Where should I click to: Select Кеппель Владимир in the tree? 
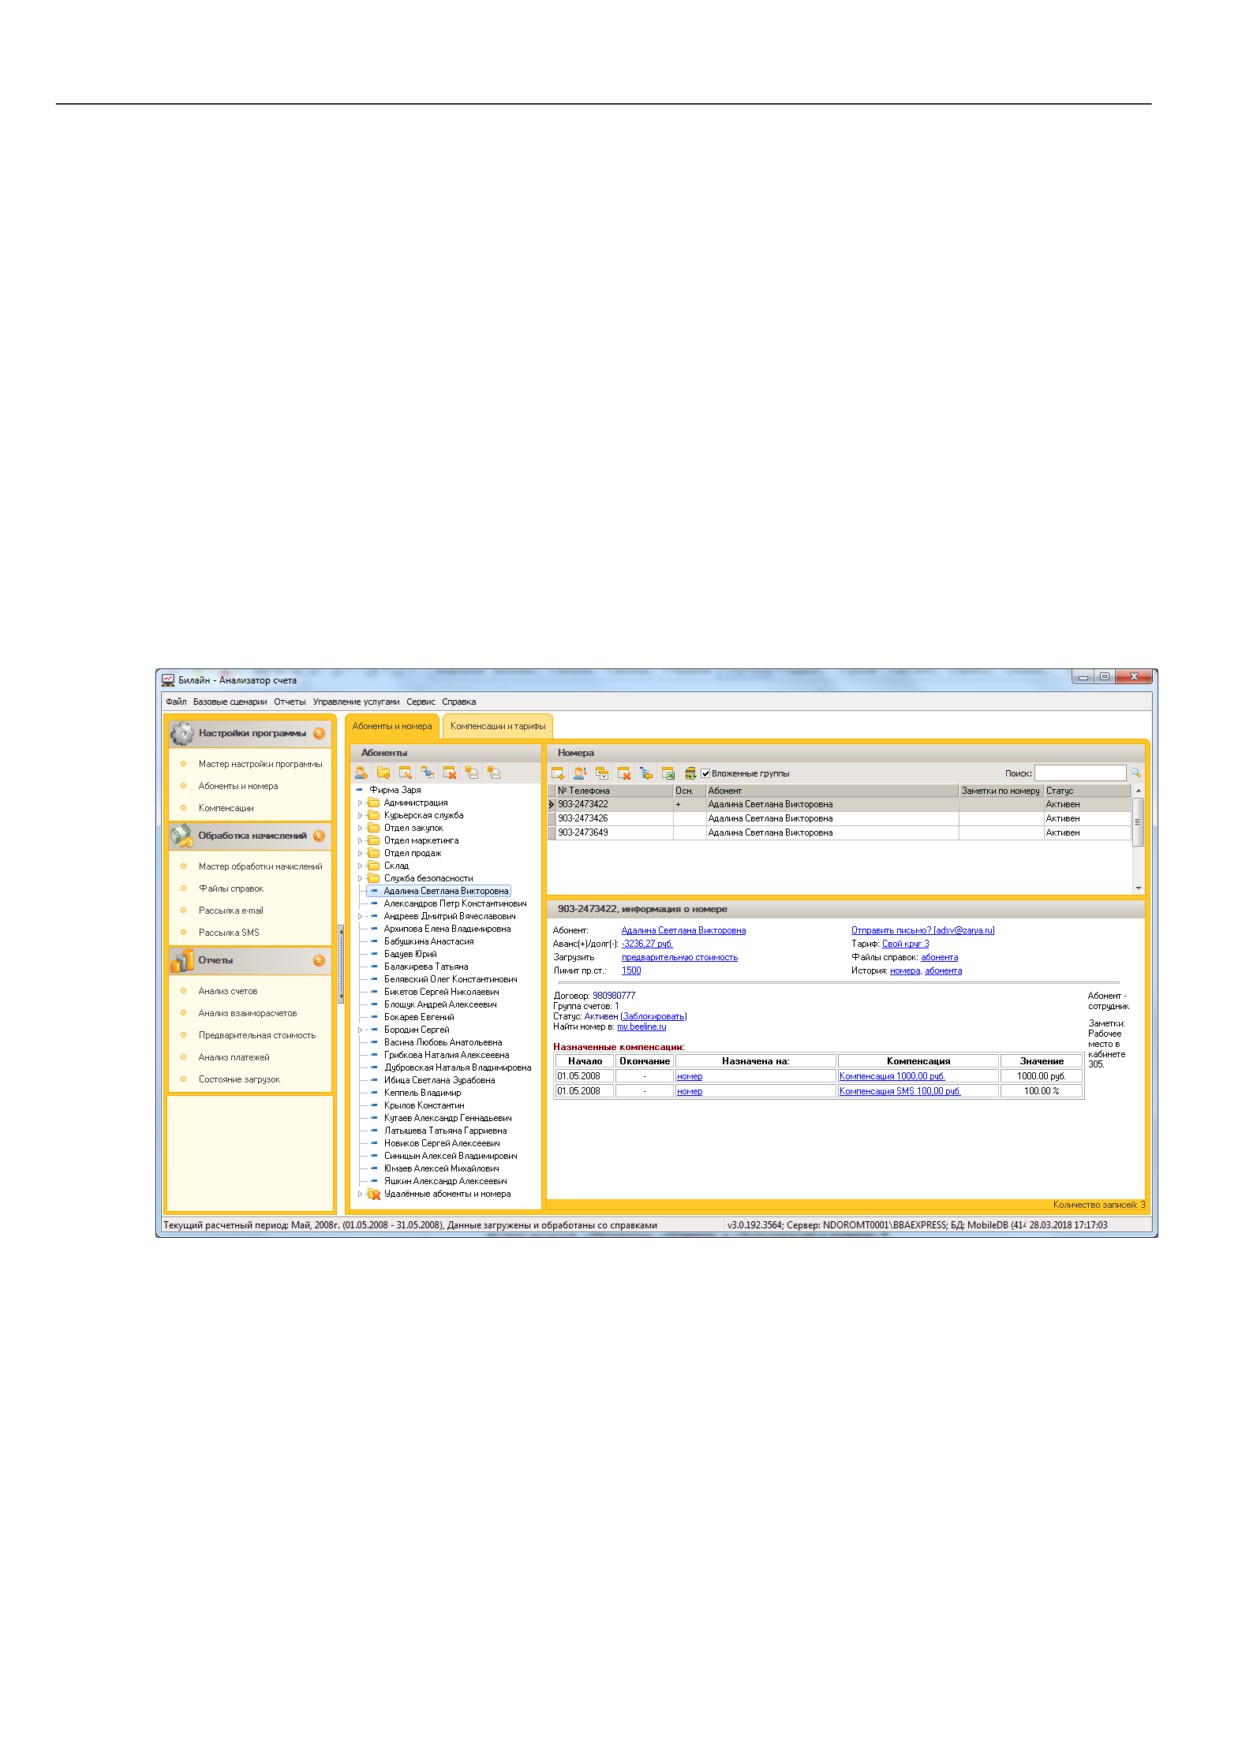(x=423, y=1093)
